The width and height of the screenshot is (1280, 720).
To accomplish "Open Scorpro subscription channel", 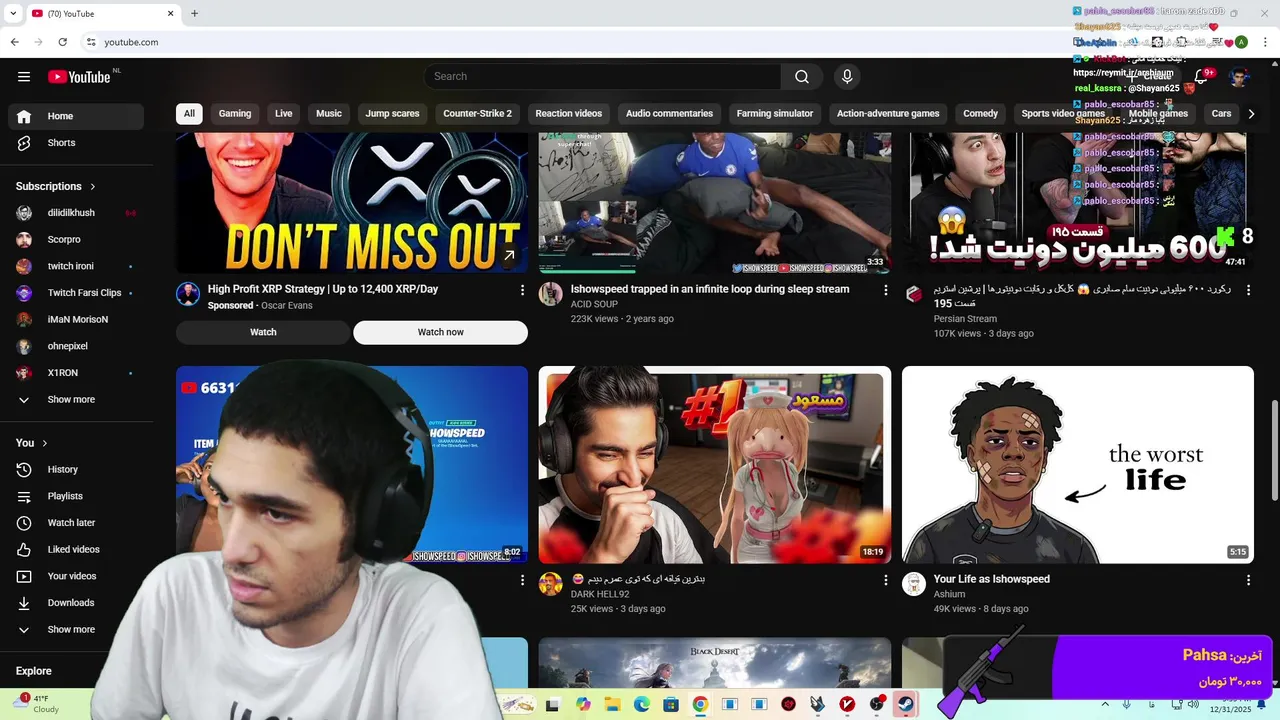I will [x=76, y=240].
